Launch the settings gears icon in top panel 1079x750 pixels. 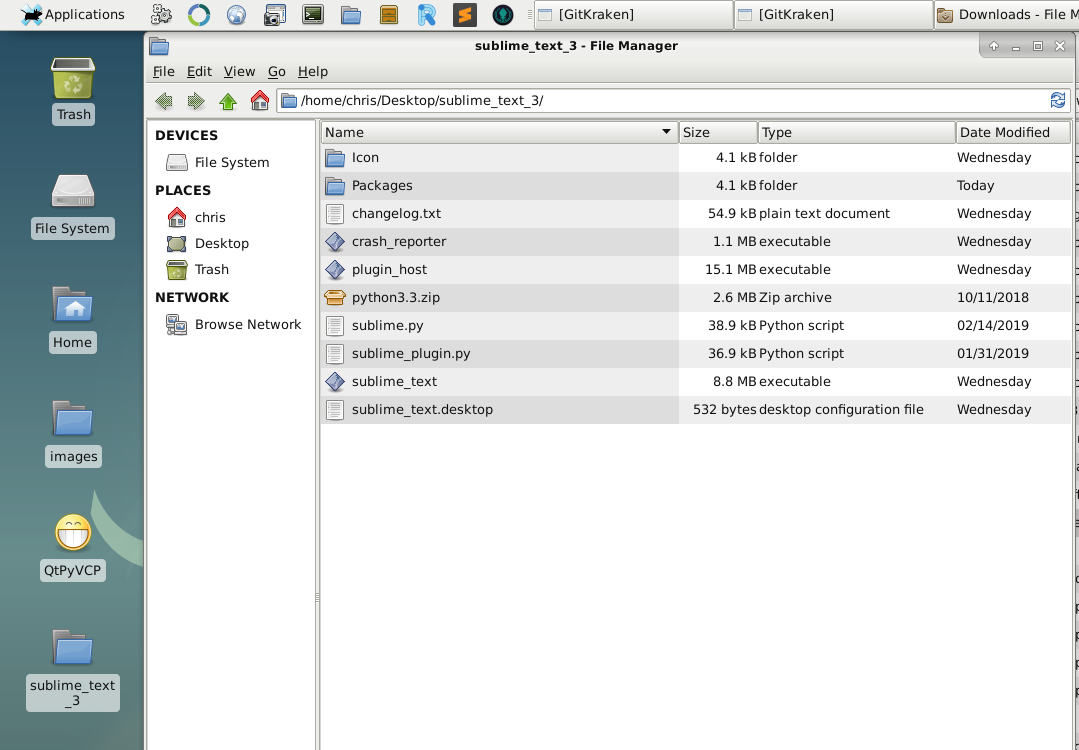[161, 14]
